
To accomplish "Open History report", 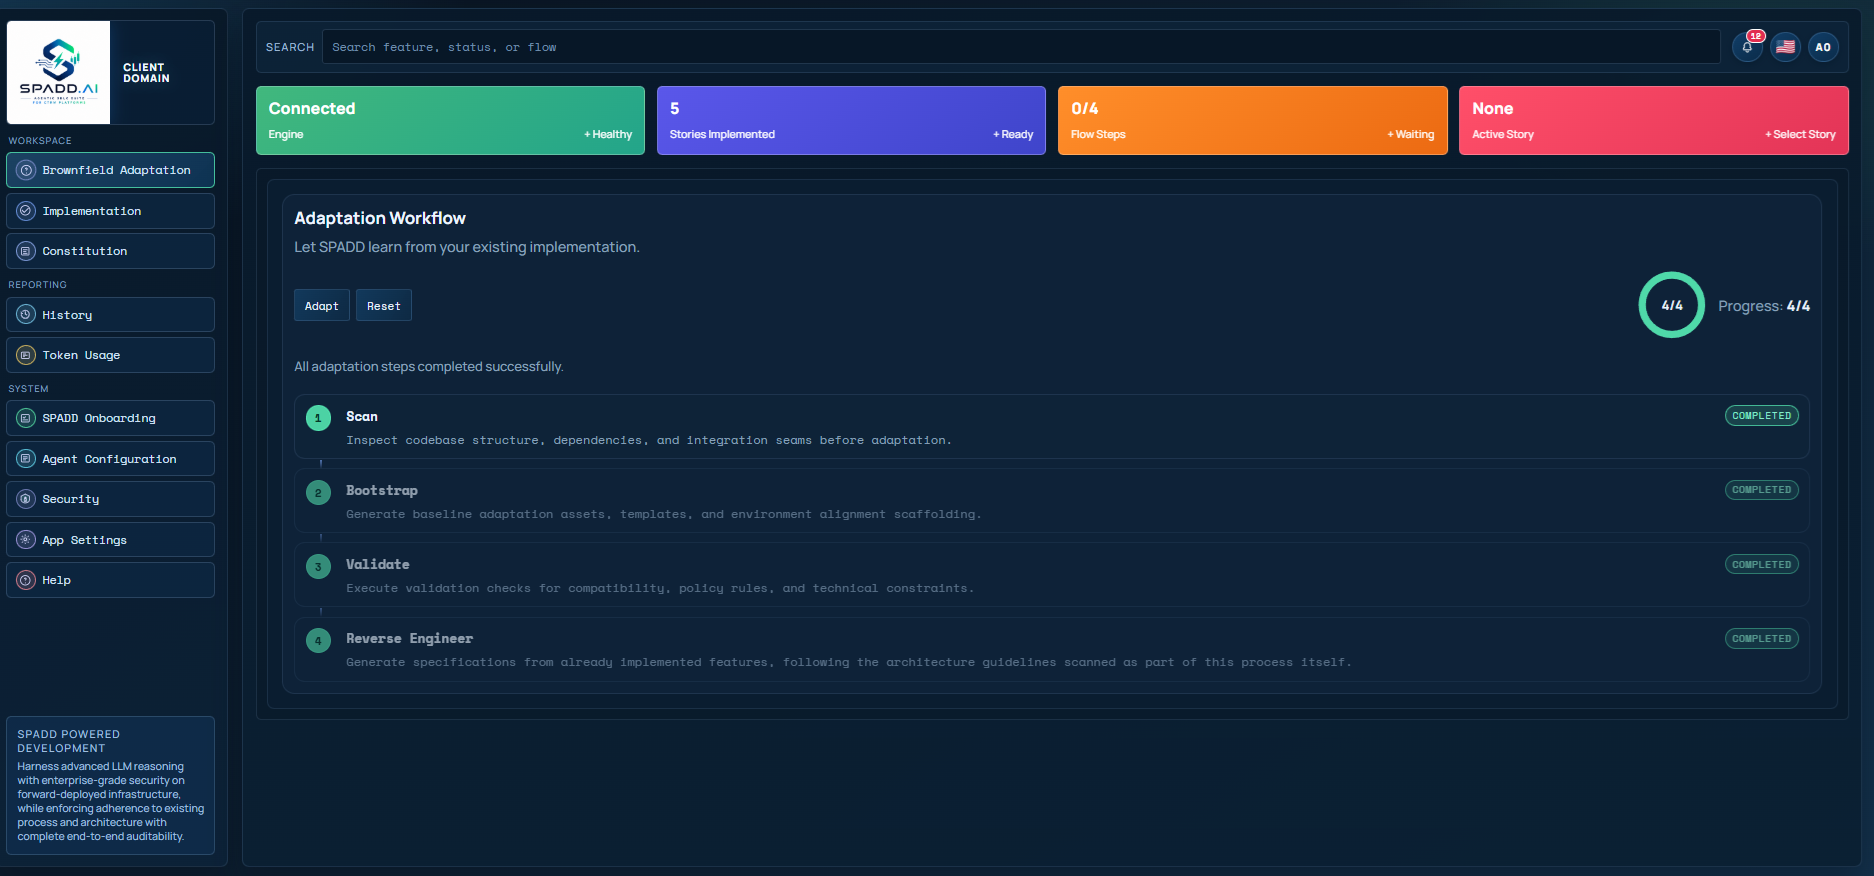I will [x=110, y=315].
